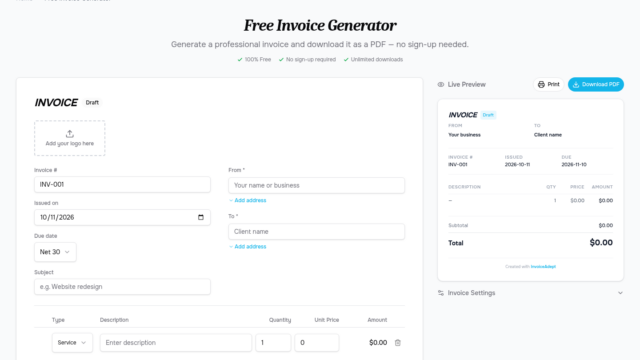
Task: Open the calendar picker icon in Issued on
Action: click(201, 217)
